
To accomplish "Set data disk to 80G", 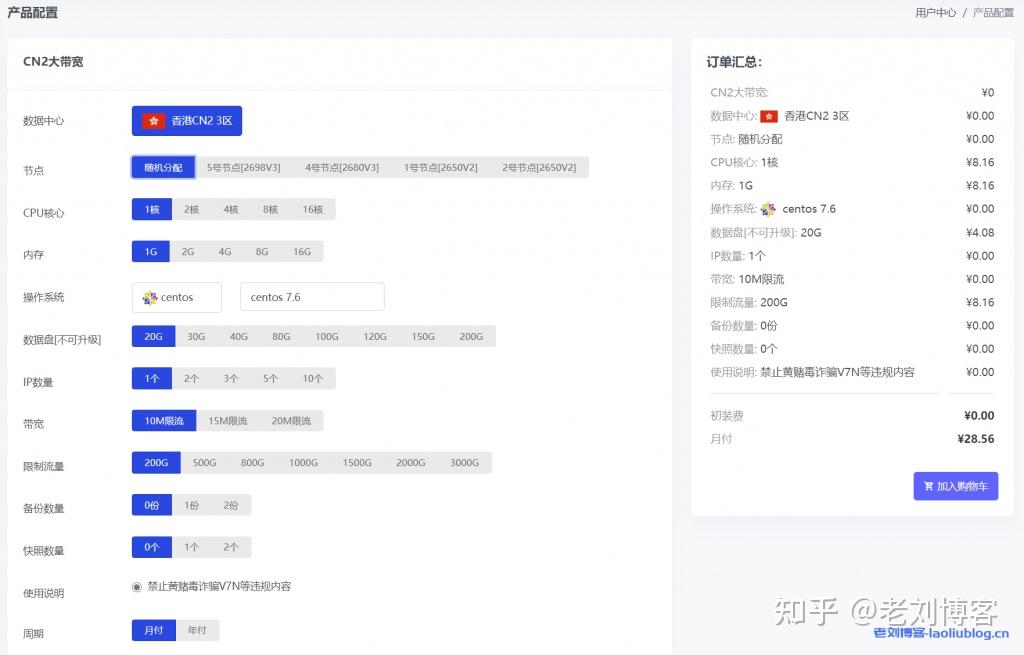I will point(281,336).
